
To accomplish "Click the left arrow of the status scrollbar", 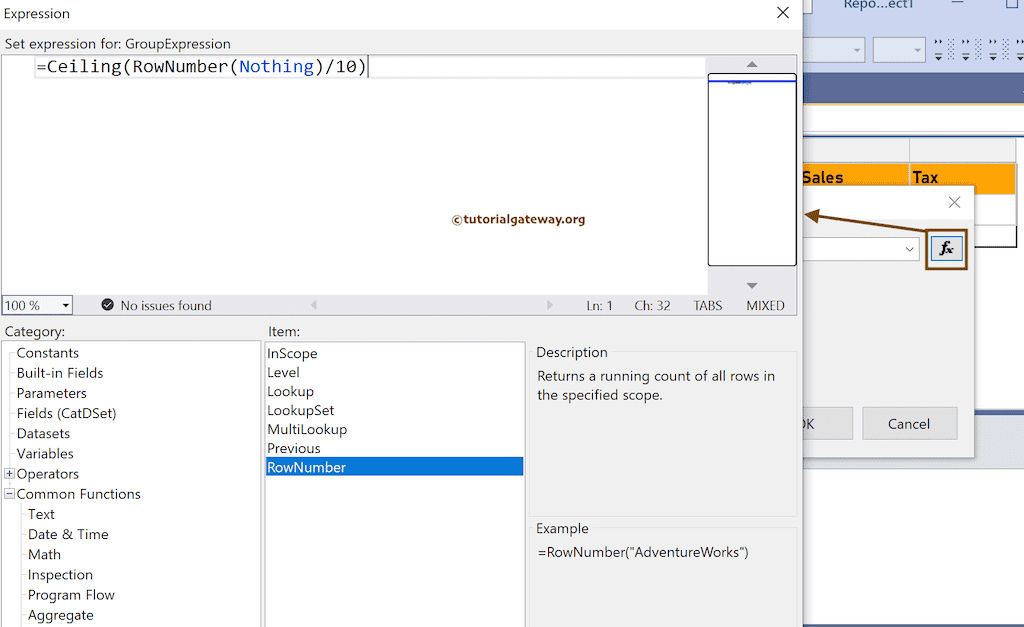I will point(315,305).
